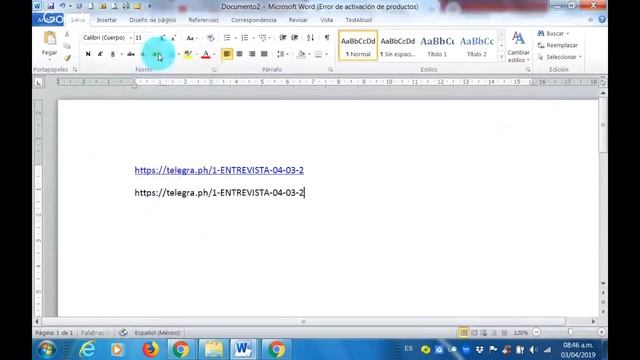This screenshot has height=360, width=640.
Task: Click the volume speaker icon in system tray
Action: point(533,350)
